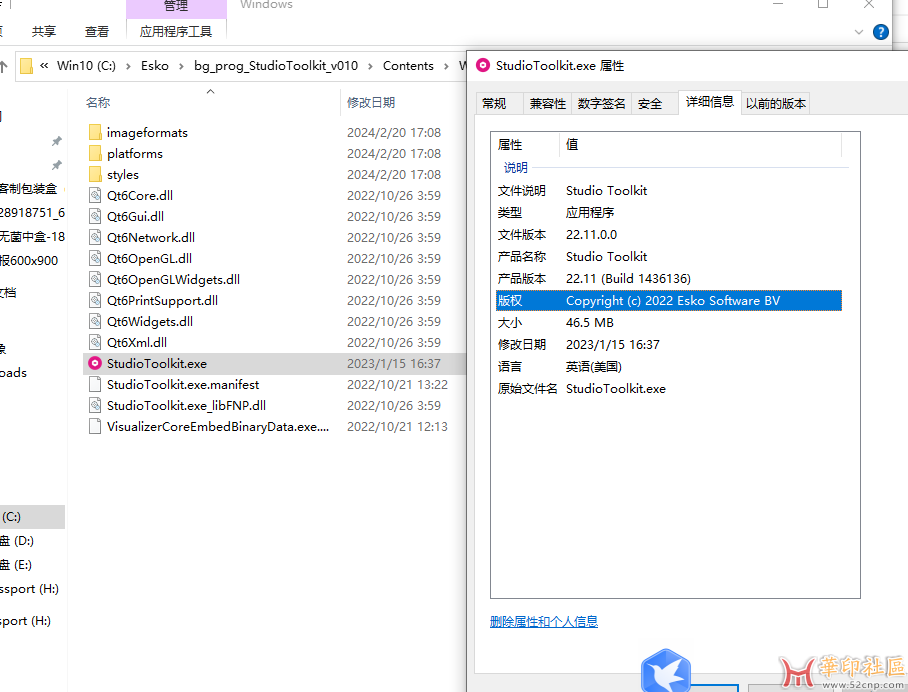
Task: Click the StudioToolkit.exe.manifest file icon
Action: (x=96, y=385)
